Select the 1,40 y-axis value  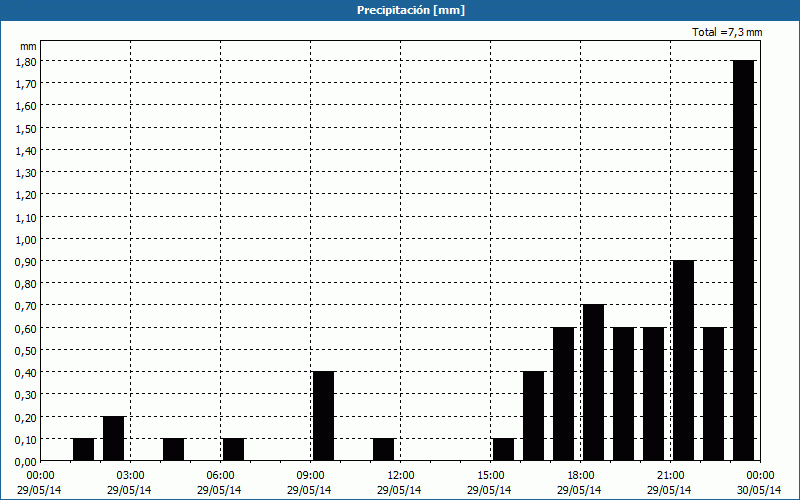[x=26, y=150]
